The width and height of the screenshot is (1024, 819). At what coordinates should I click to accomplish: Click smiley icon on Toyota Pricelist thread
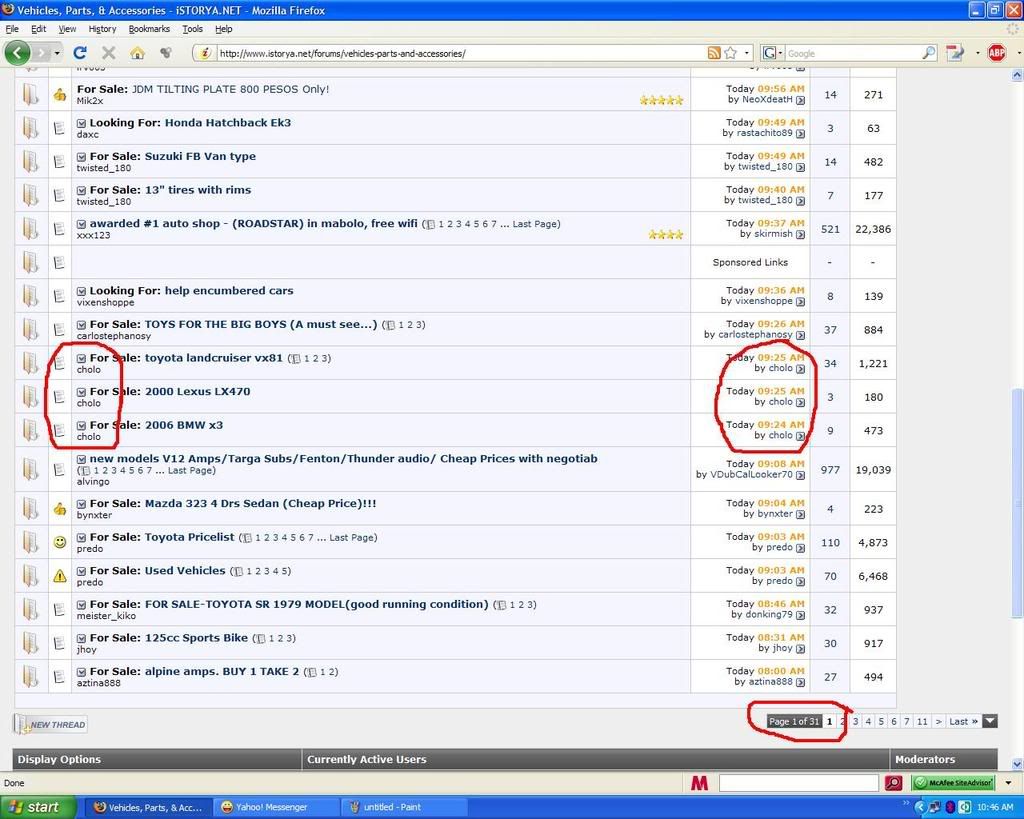point(59,542)
